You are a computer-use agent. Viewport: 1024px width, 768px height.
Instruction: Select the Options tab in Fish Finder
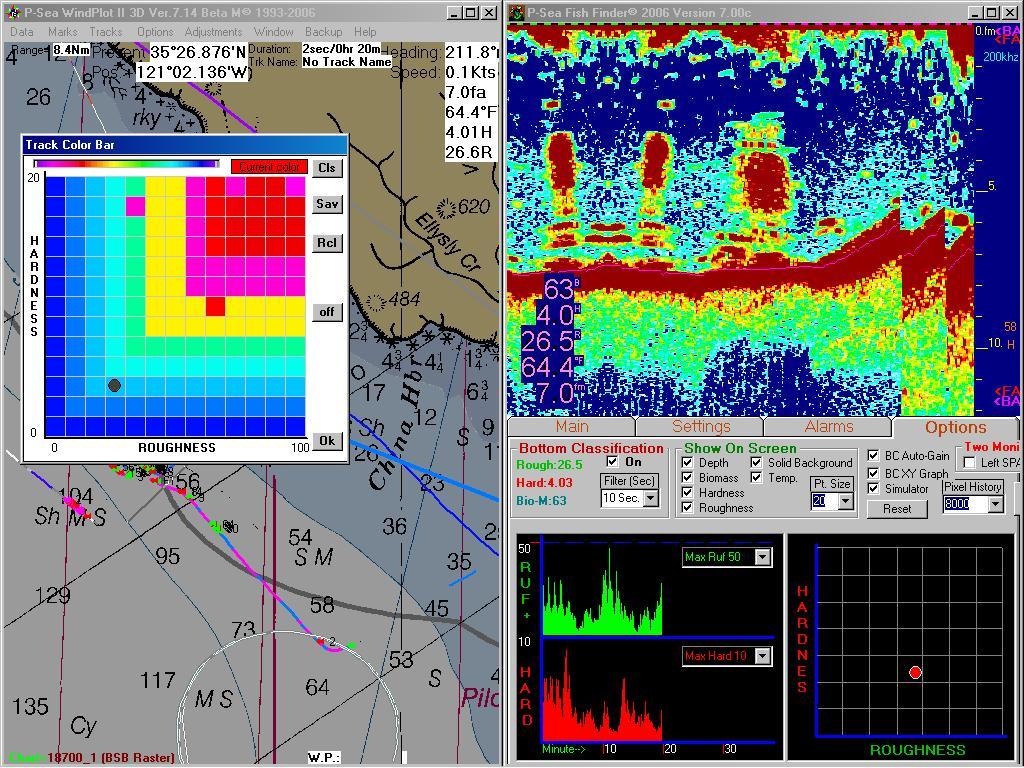[955, 427]
